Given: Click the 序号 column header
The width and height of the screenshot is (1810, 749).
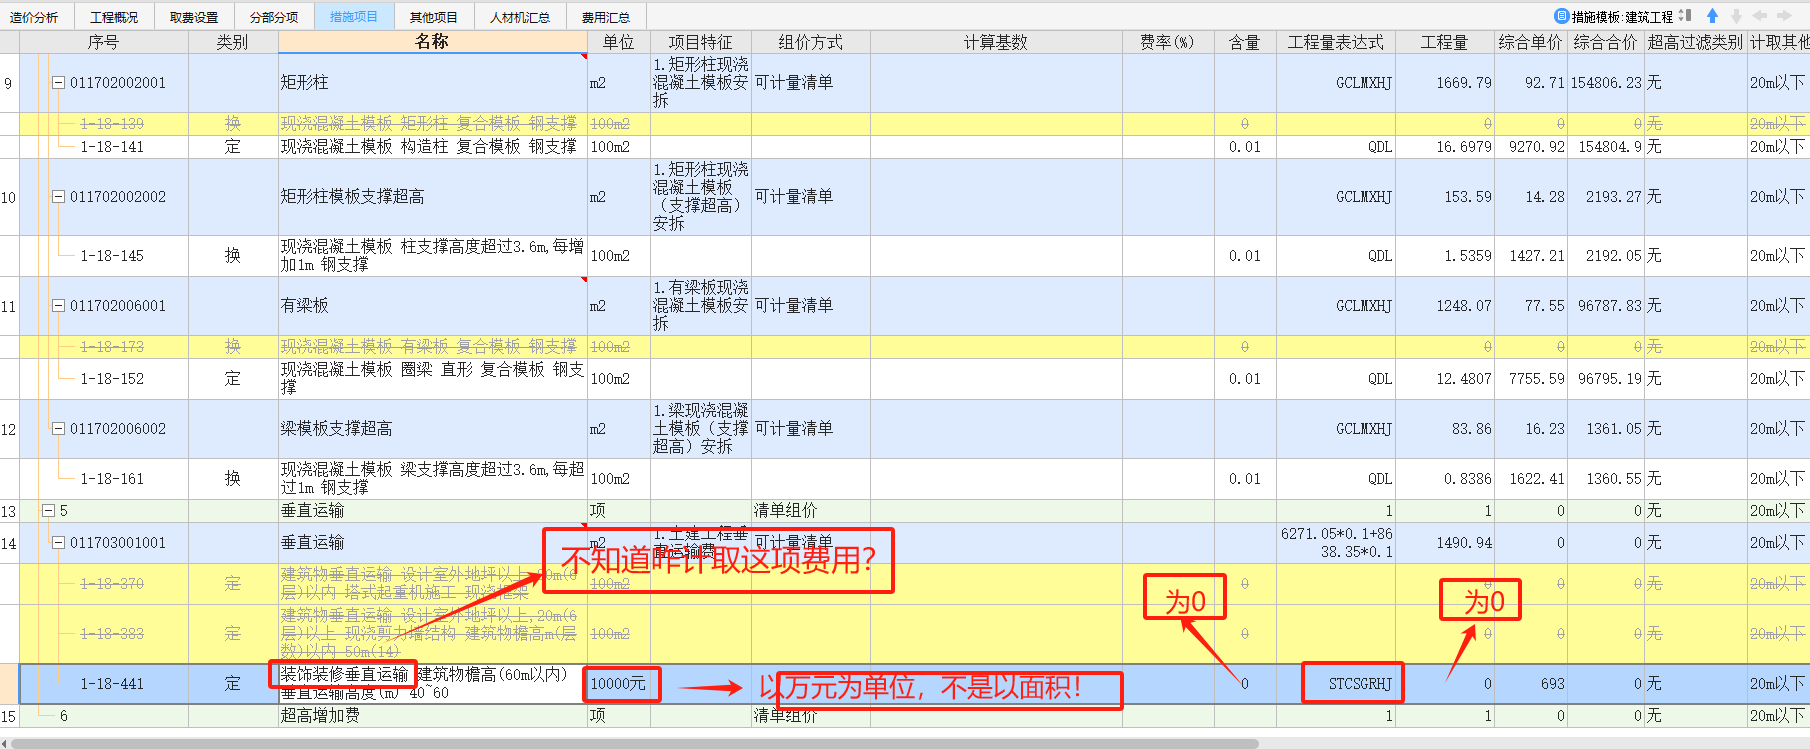Looking at the screenshot, I should click(103, 42).
